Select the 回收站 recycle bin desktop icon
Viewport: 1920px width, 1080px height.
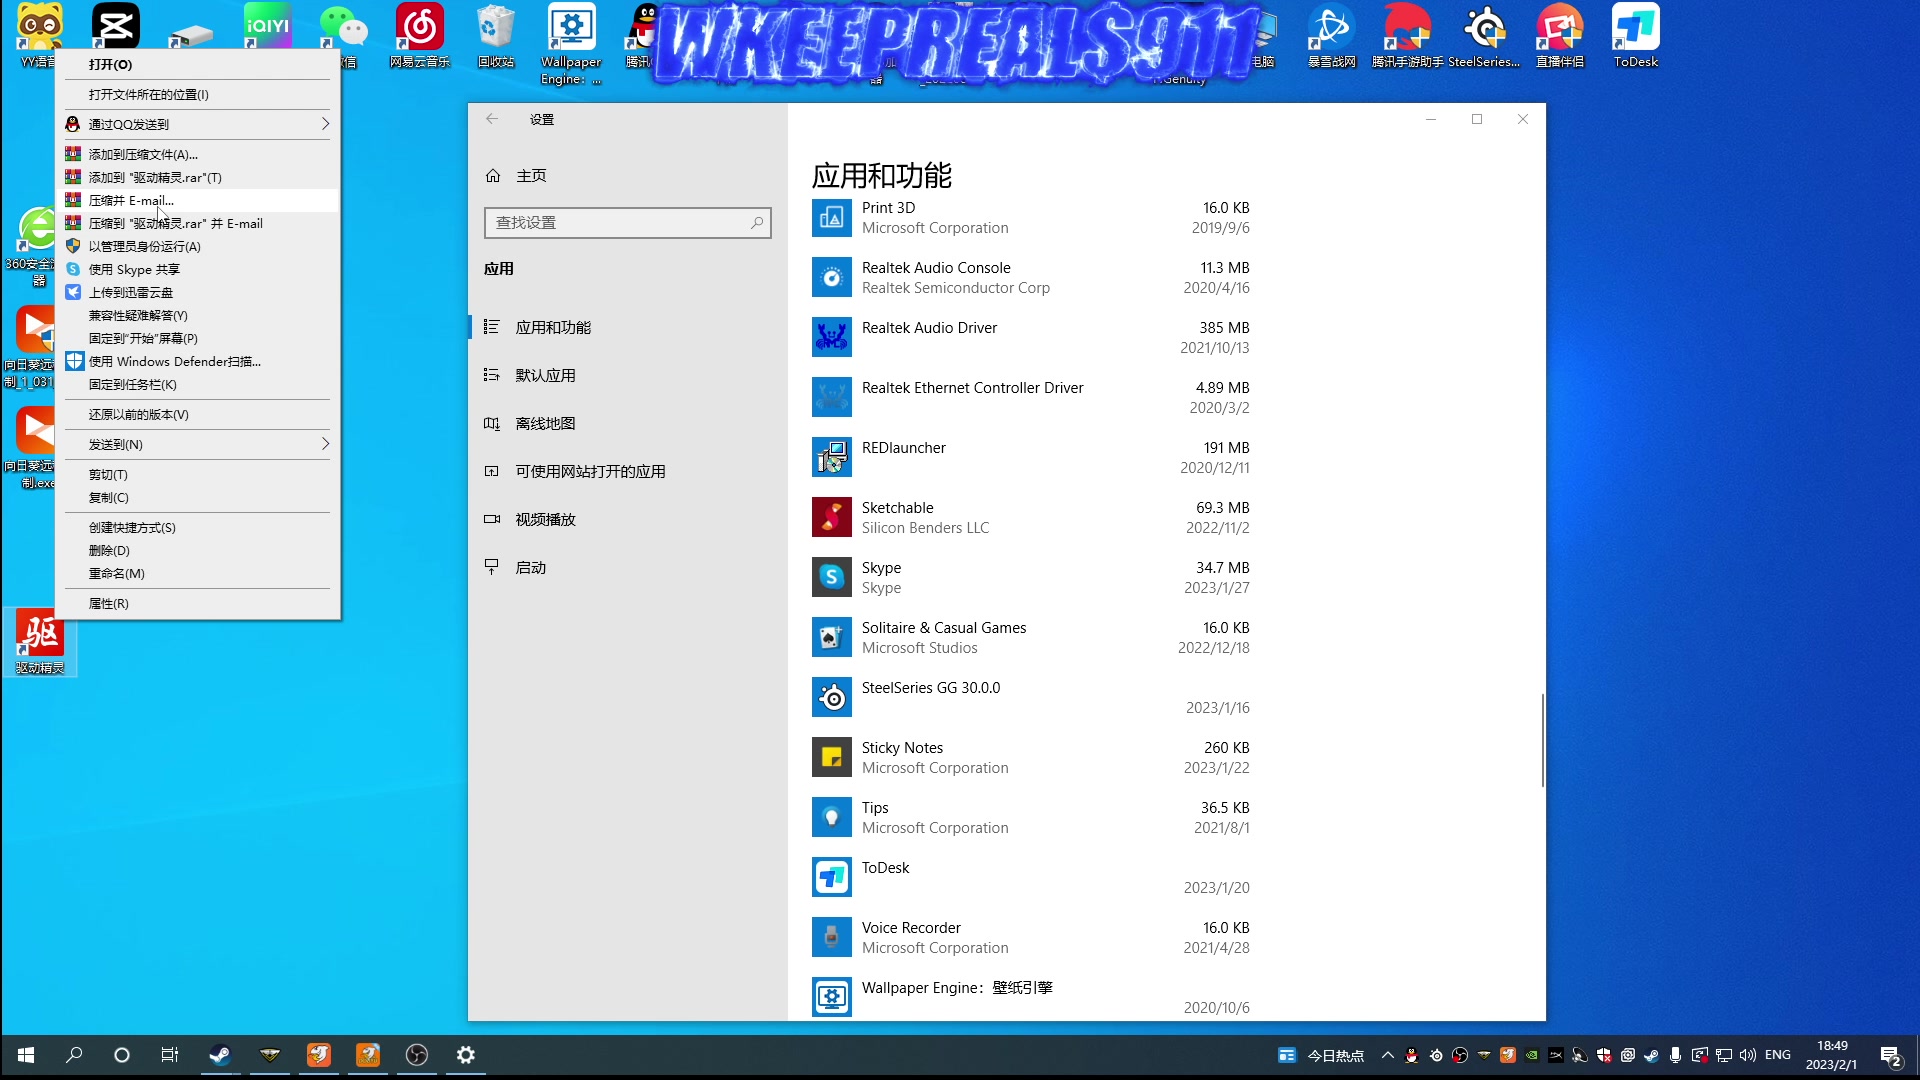coord(496,36)
